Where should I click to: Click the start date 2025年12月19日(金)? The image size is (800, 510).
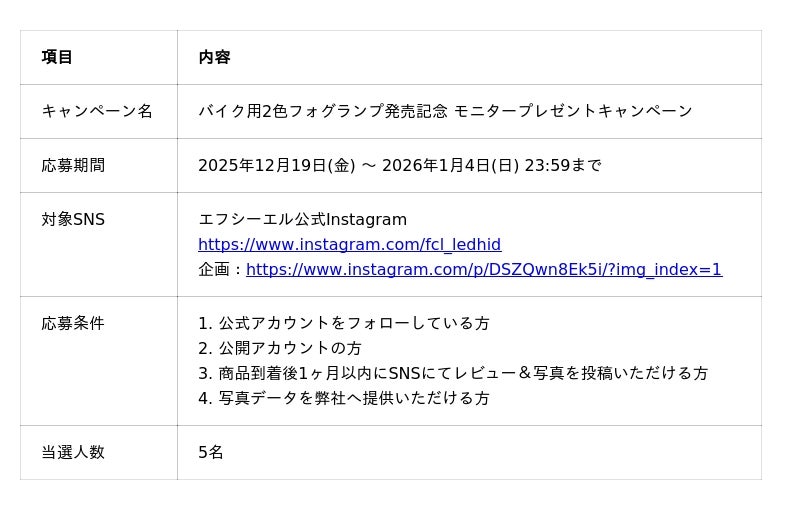(276, 165)
